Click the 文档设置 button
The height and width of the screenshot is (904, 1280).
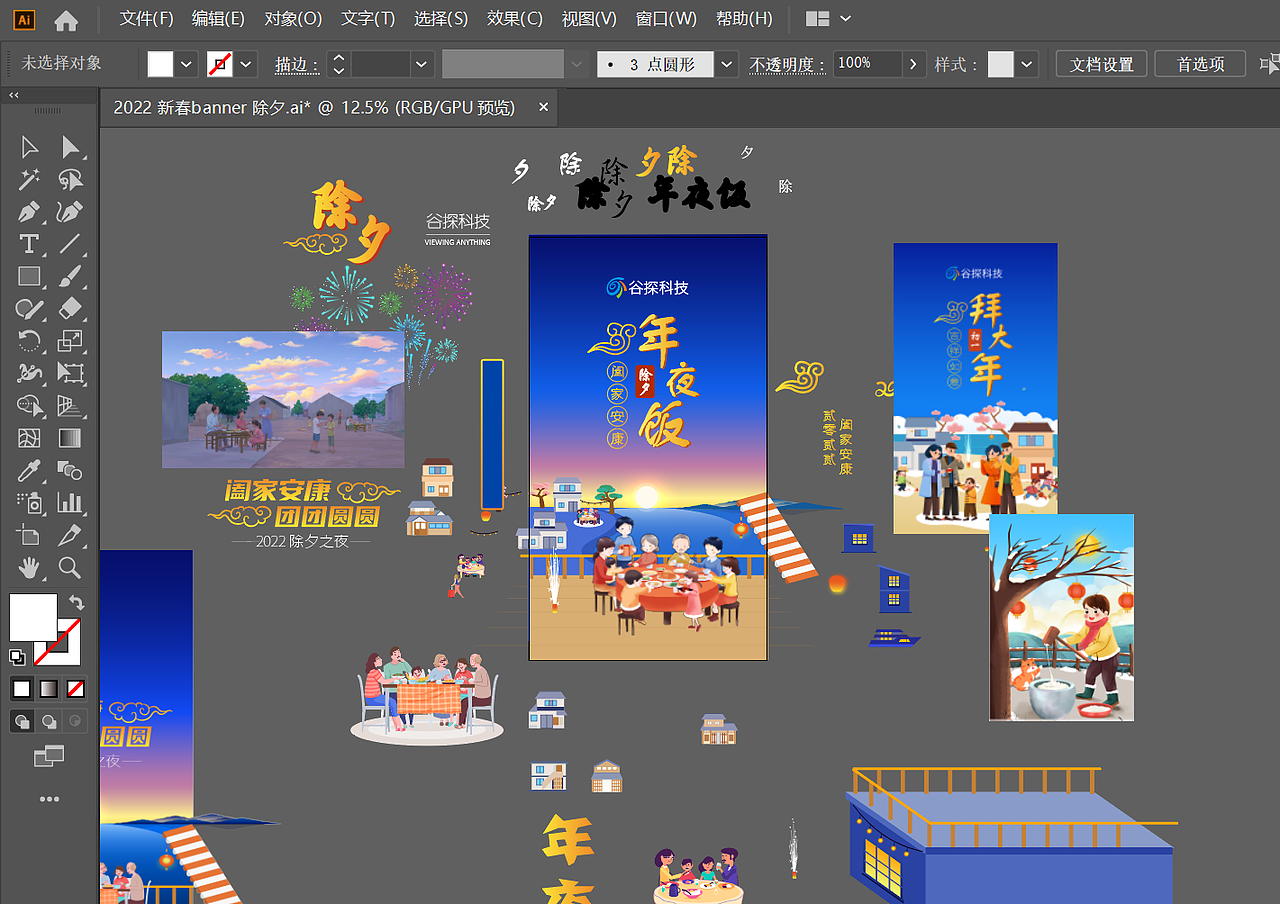click(1101, 63)
